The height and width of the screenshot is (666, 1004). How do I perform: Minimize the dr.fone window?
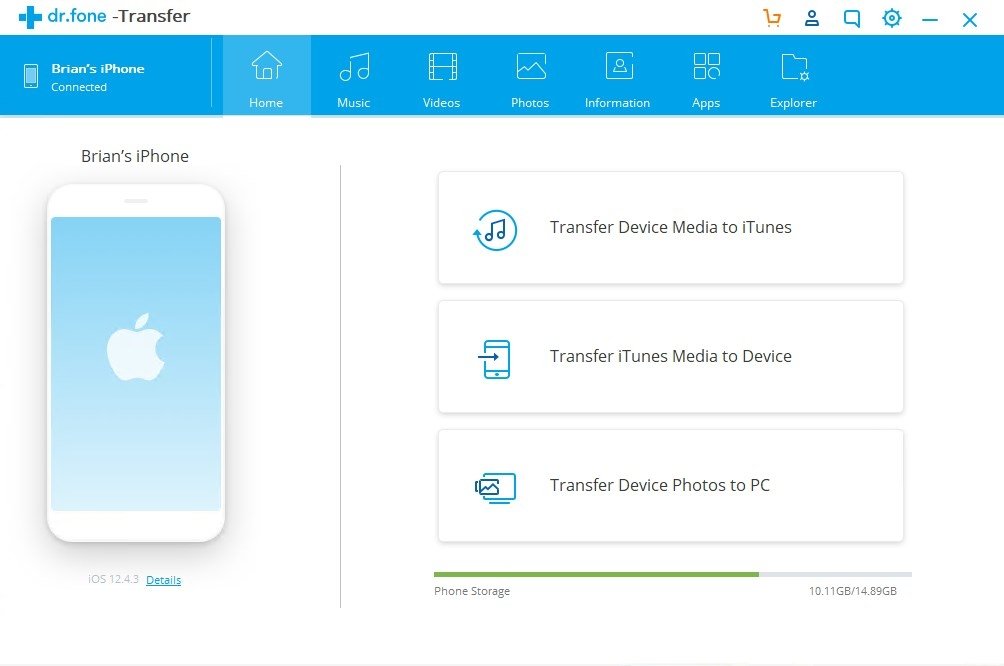coord(930,20)
